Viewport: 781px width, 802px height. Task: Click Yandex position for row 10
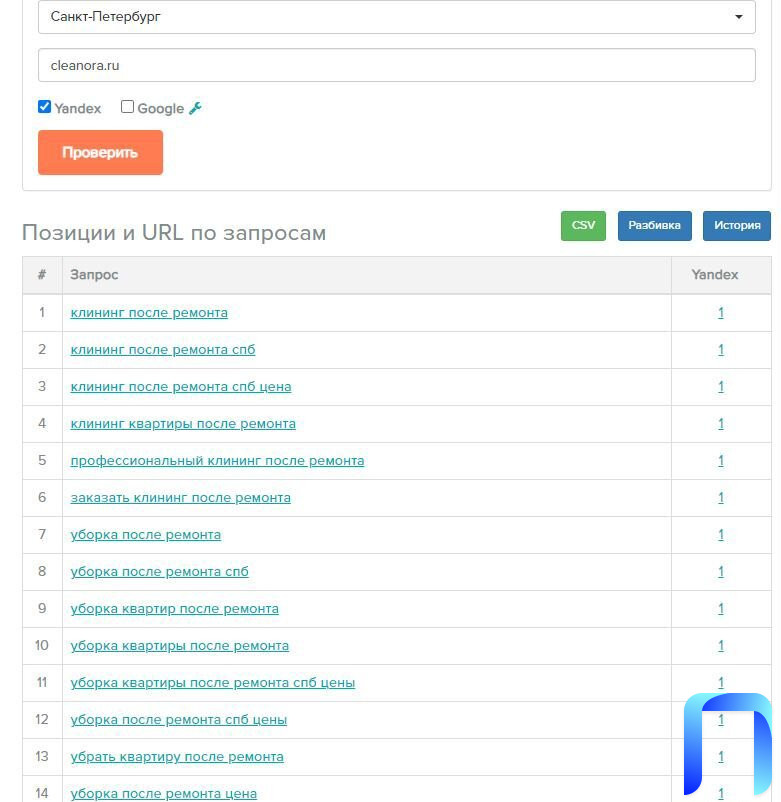721,645
